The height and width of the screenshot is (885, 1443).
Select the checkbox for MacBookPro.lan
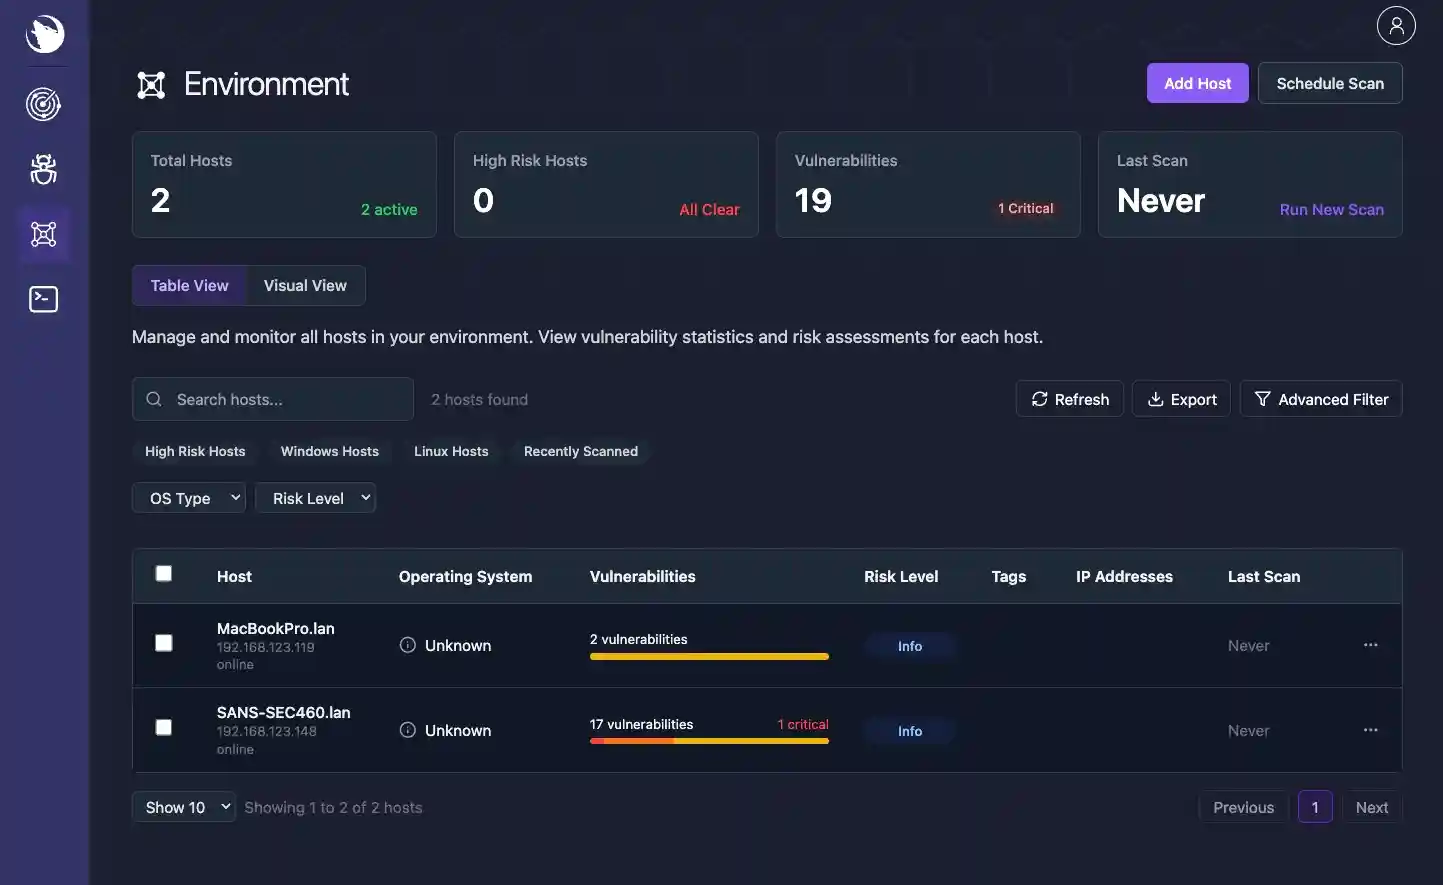pyautogui.click(x=163, y=642)
